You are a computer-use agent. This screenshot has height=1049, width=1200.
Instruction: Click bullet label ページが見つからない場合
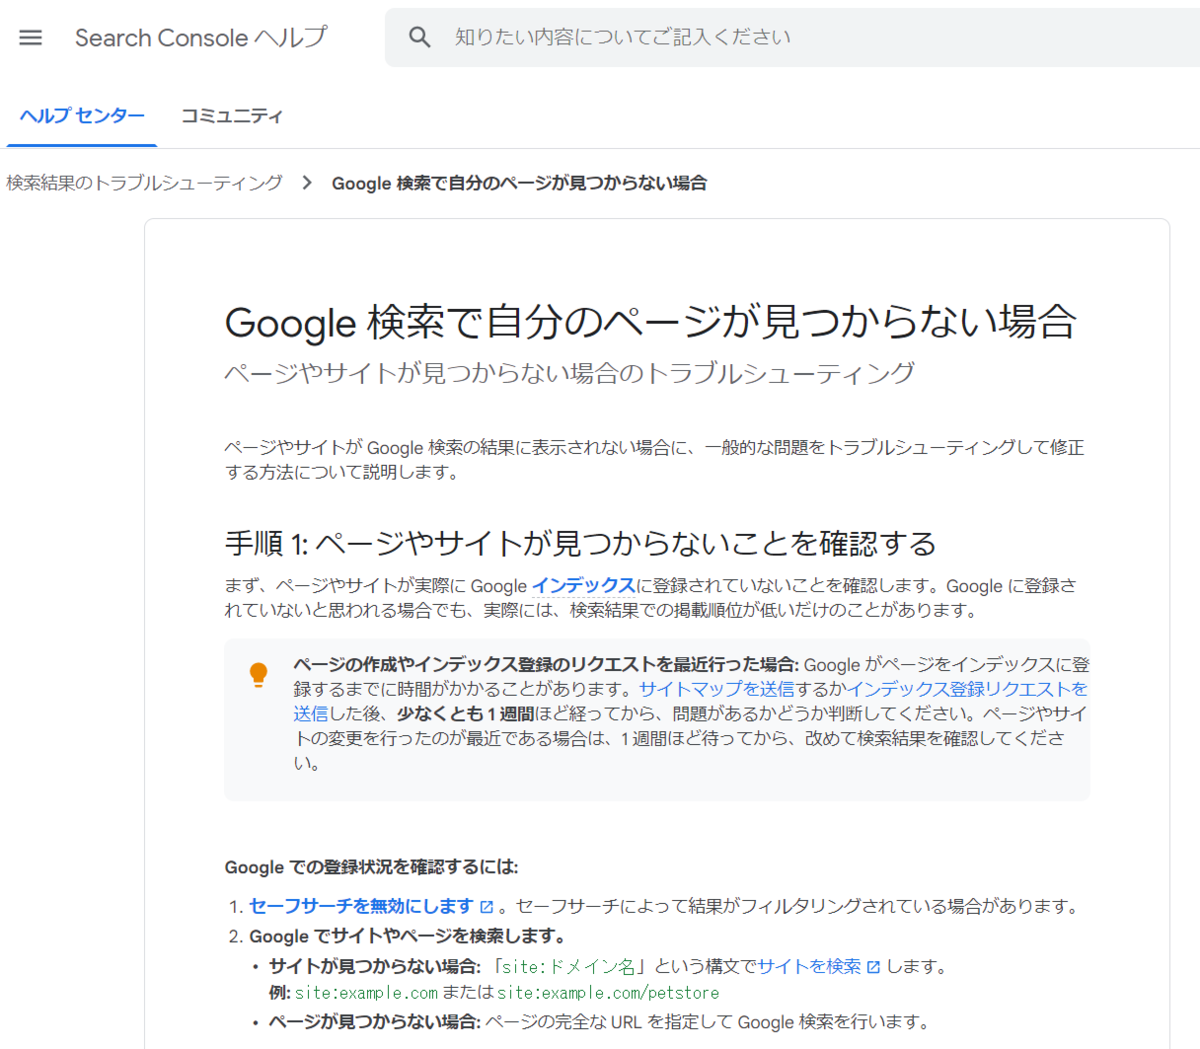pyautogui.click(x=375, y=1022)
